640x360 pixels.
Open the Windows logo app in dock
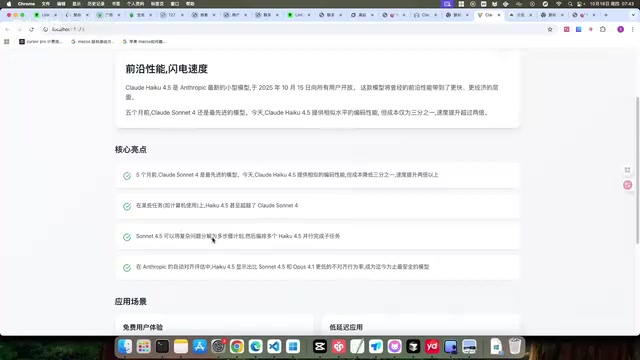(293, 347)
